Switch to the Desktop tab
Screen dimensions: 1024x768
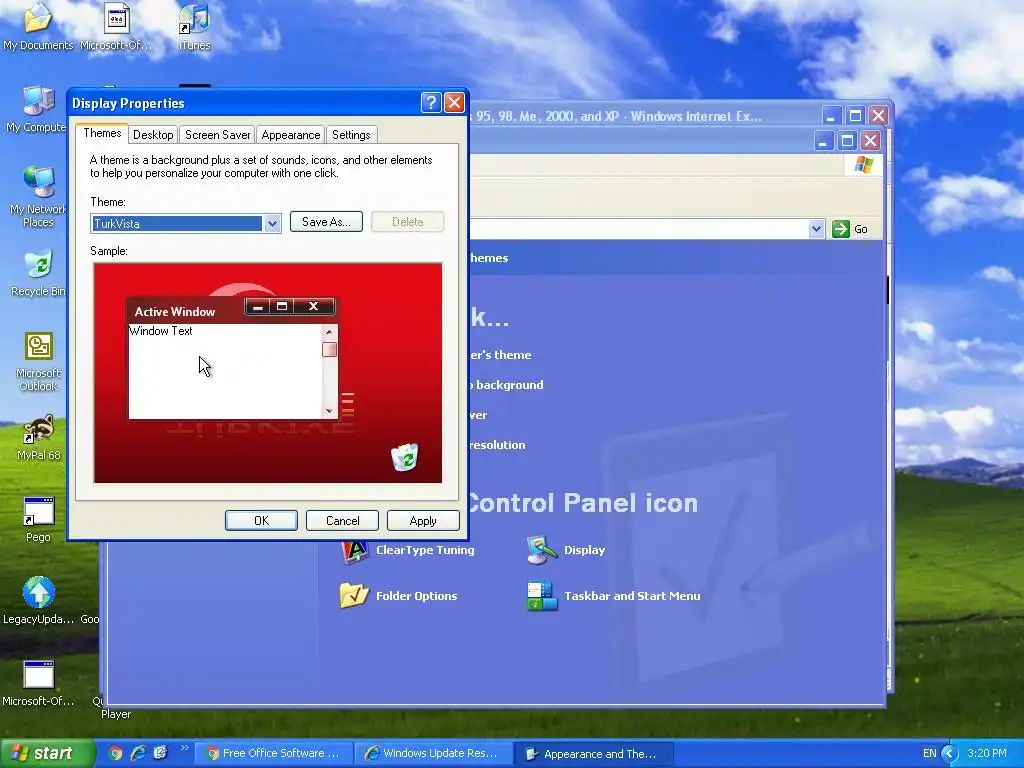(x=153, y=135)
